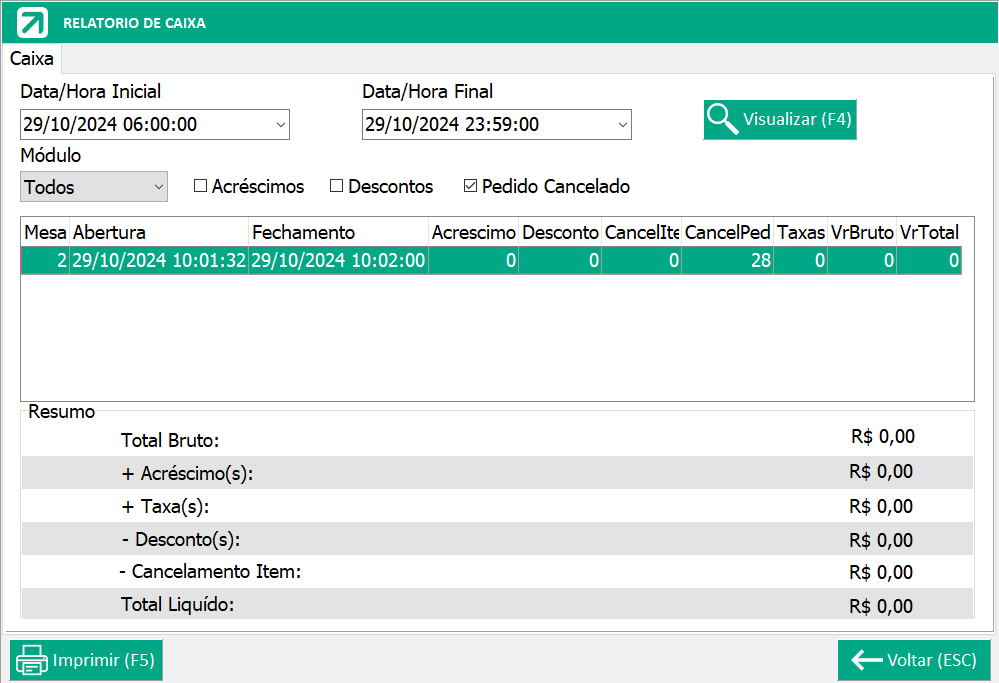Click the + Taxa(s) summary label
Screen dimensions: 999x683
coord(166,507)
